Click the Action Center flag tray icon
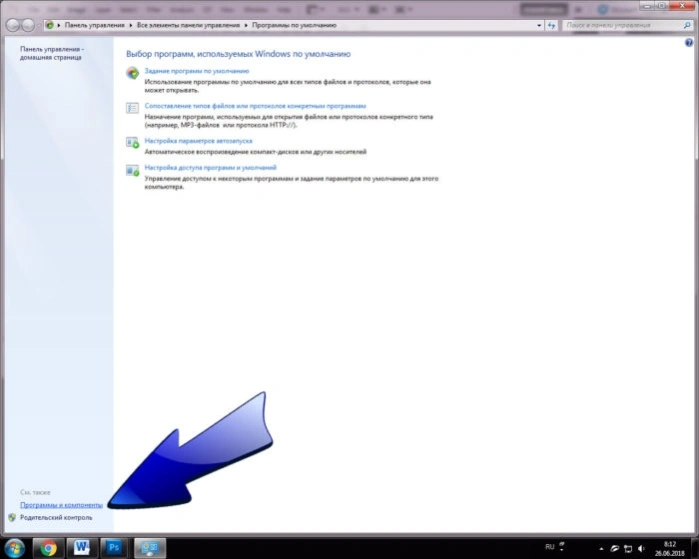Viewport: 699px width, 559px height. click(628, 548)
